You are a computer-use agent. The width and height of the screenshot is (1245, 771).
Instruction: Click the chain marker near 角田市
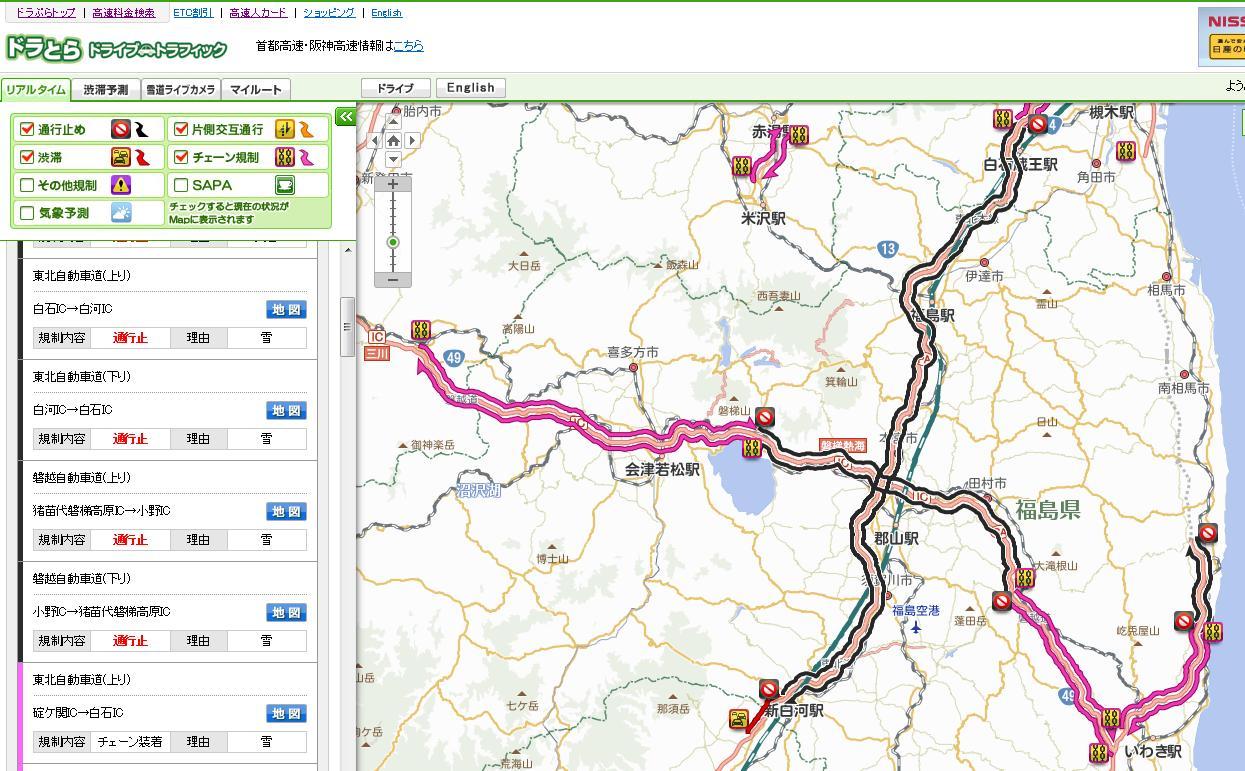pos(1126,151)
